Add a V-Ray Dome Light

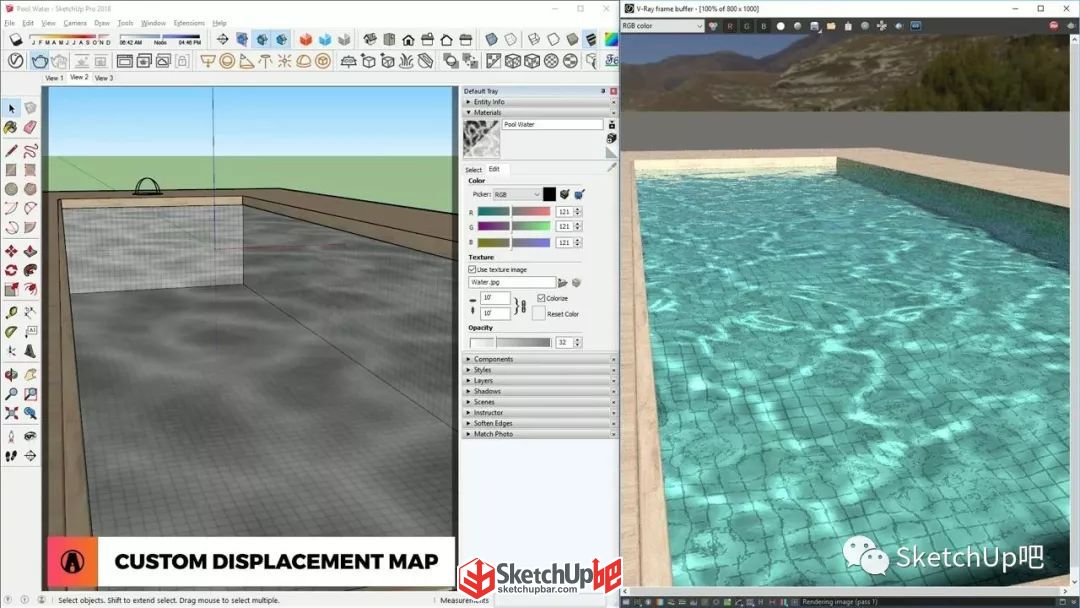pos(304,61)
